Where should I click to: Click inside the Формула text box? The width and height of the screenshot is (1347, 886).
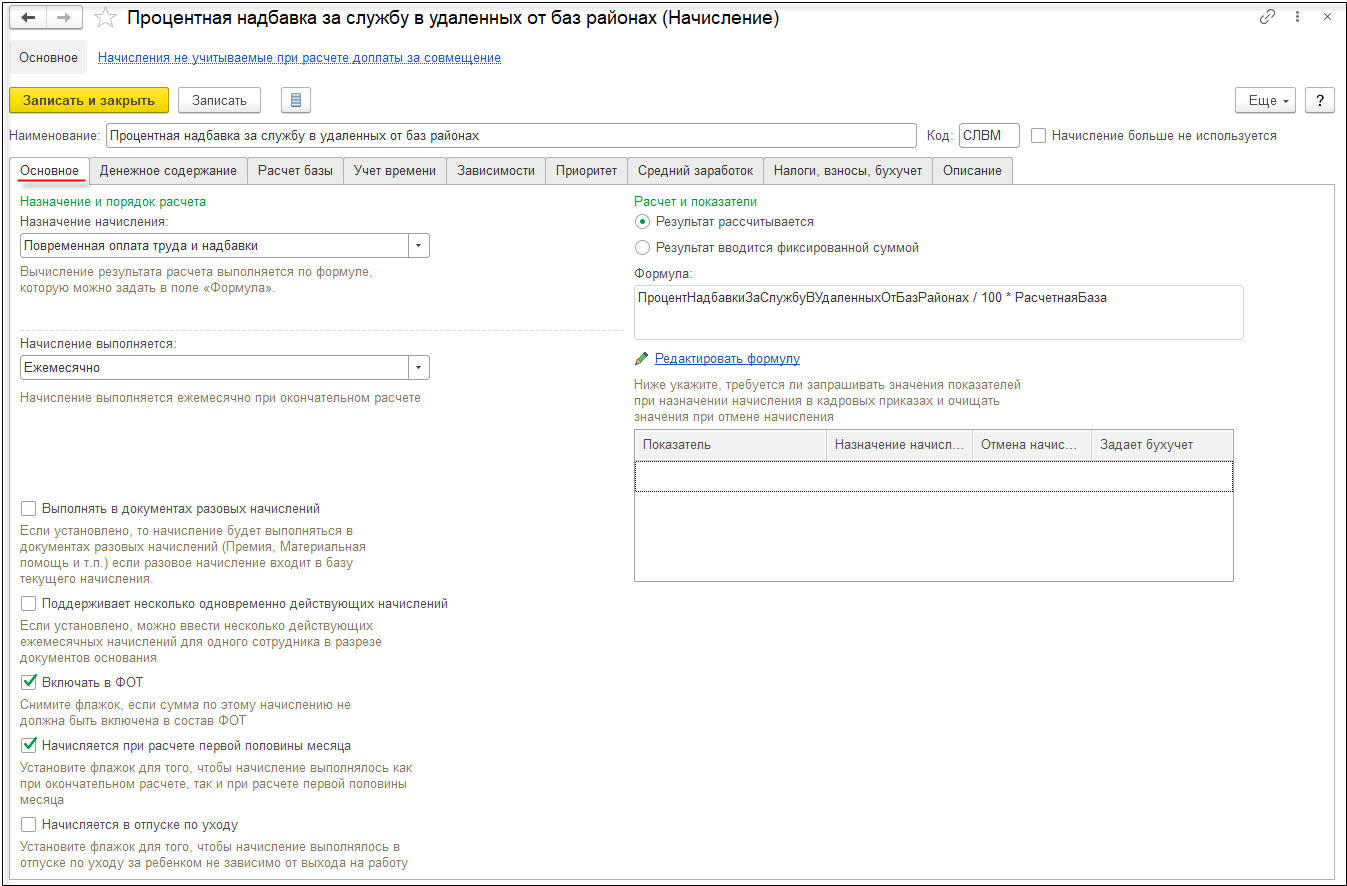click(x=938, y=312)
